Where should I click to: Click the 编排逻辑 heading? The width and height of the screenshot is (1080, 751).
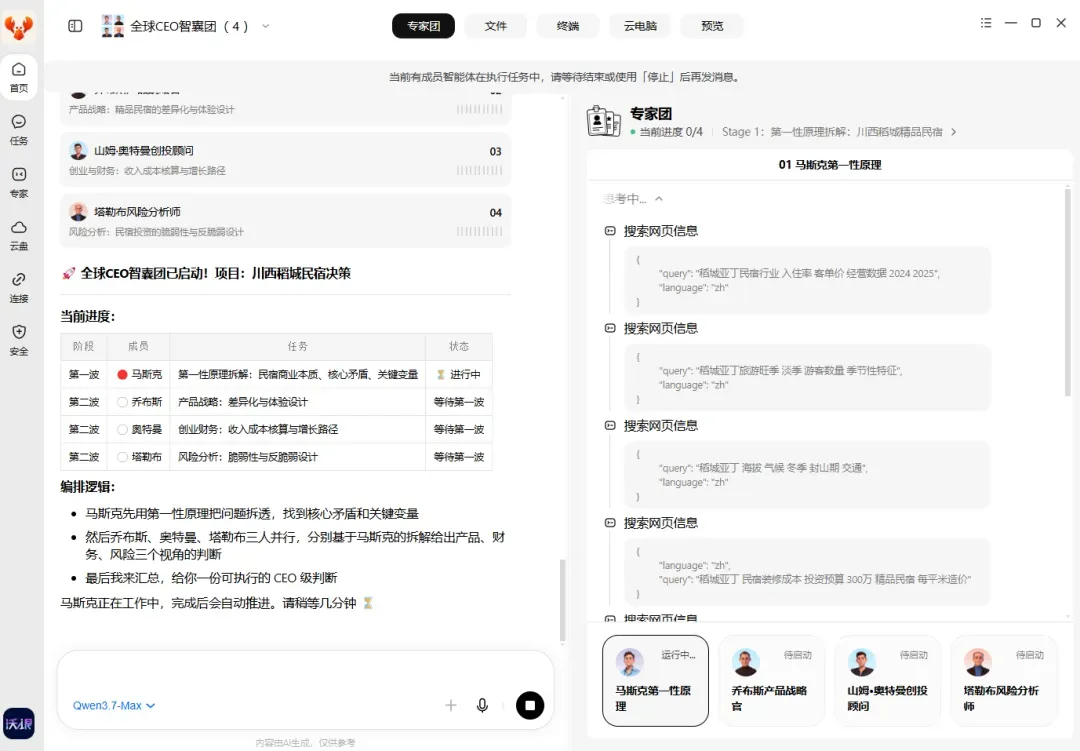[x=87, y=486]
